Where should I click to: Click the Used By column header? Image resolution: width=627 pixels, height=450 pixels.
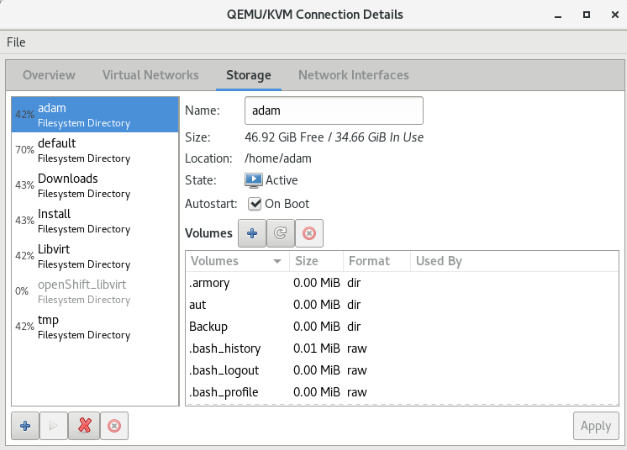[x=515, y=261]
